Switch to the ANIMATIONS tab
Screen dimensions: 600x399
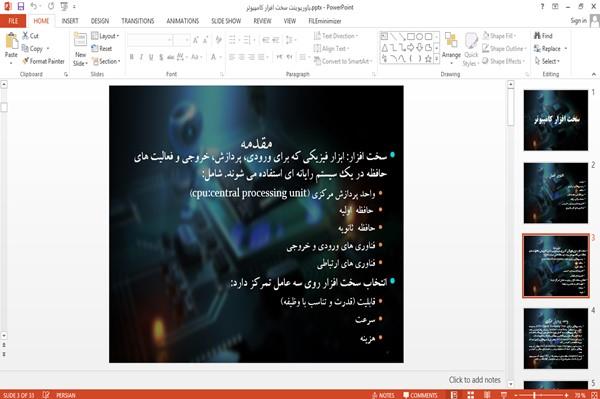click(x=183, y=21)
